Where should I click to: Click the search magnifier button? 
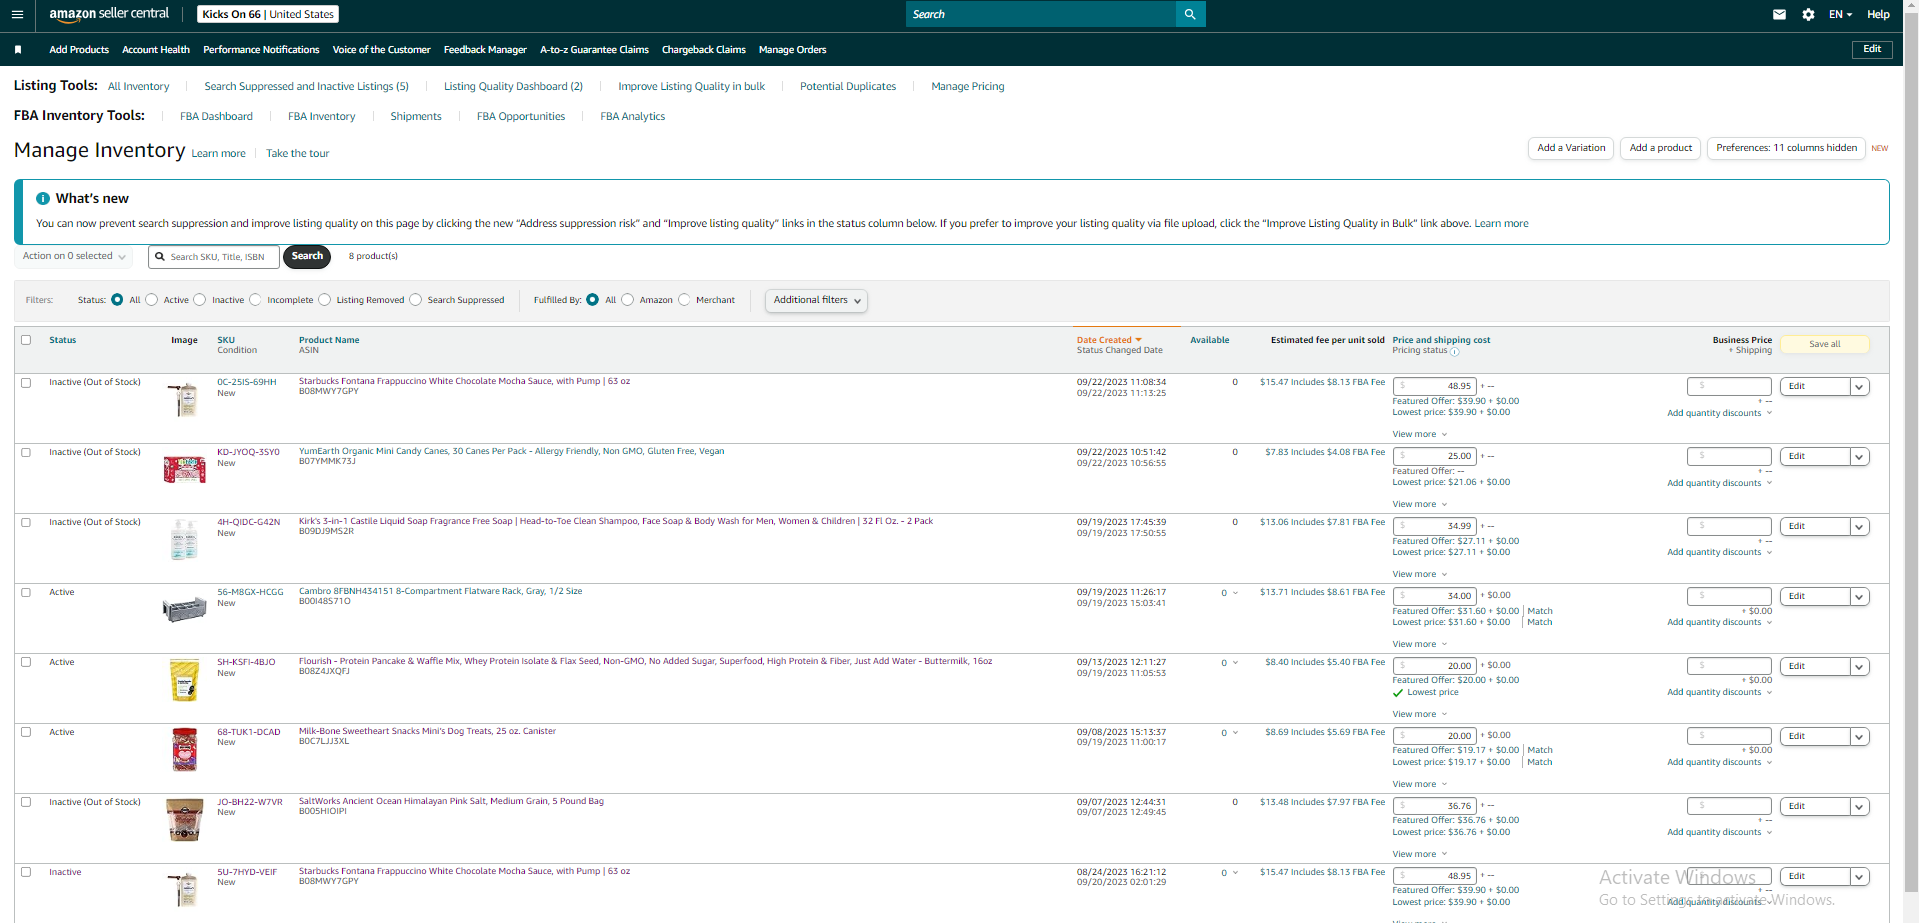tap(1190, 14)
